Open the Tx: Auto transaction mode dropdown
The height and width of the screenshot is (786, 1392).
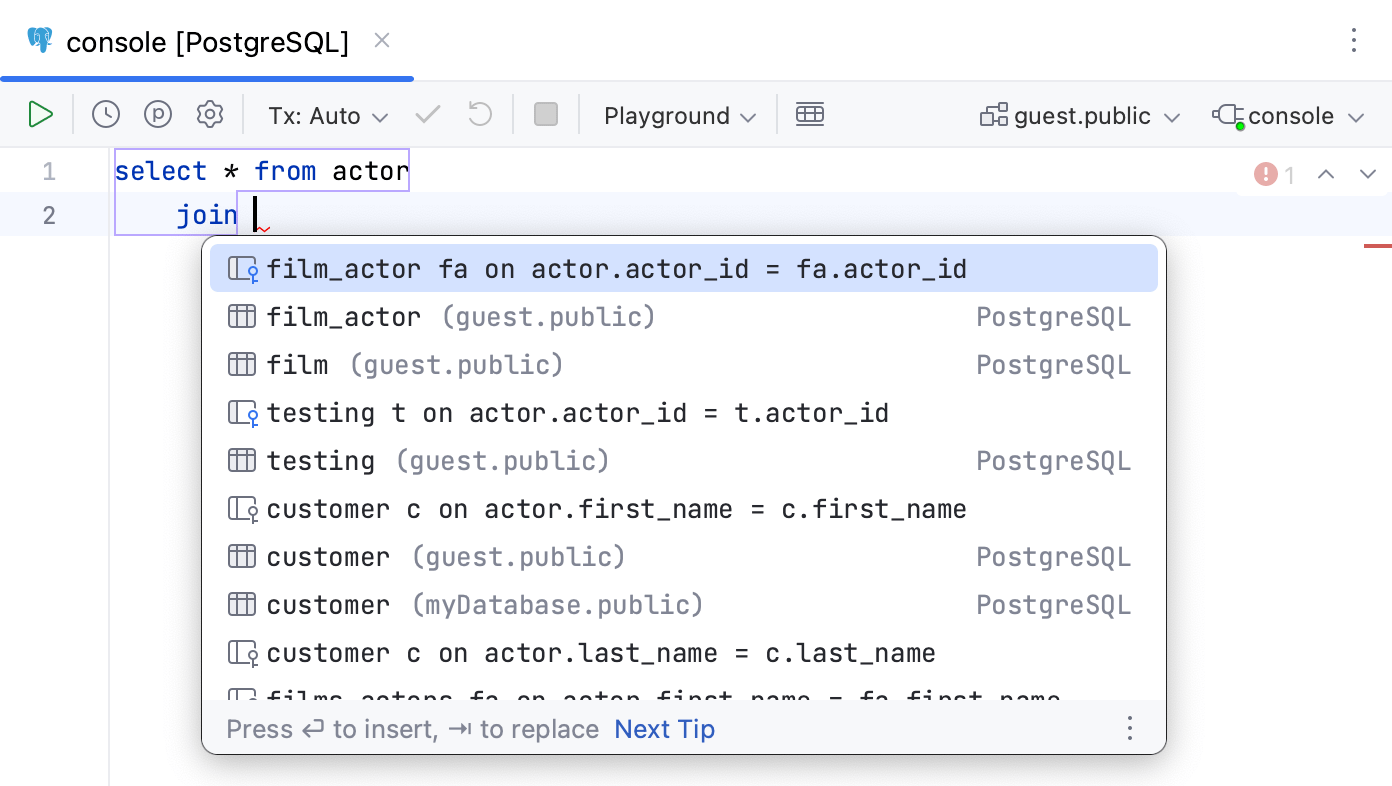tap(325, 115)
